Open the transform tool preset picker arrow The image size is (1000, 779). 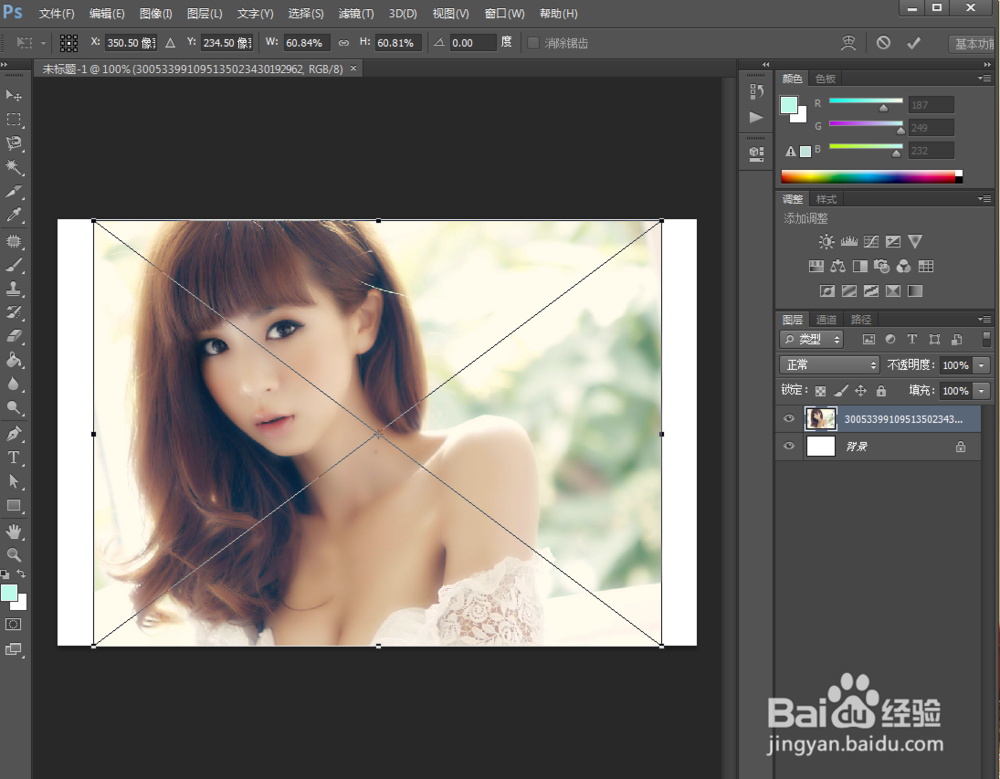(43, 43)
